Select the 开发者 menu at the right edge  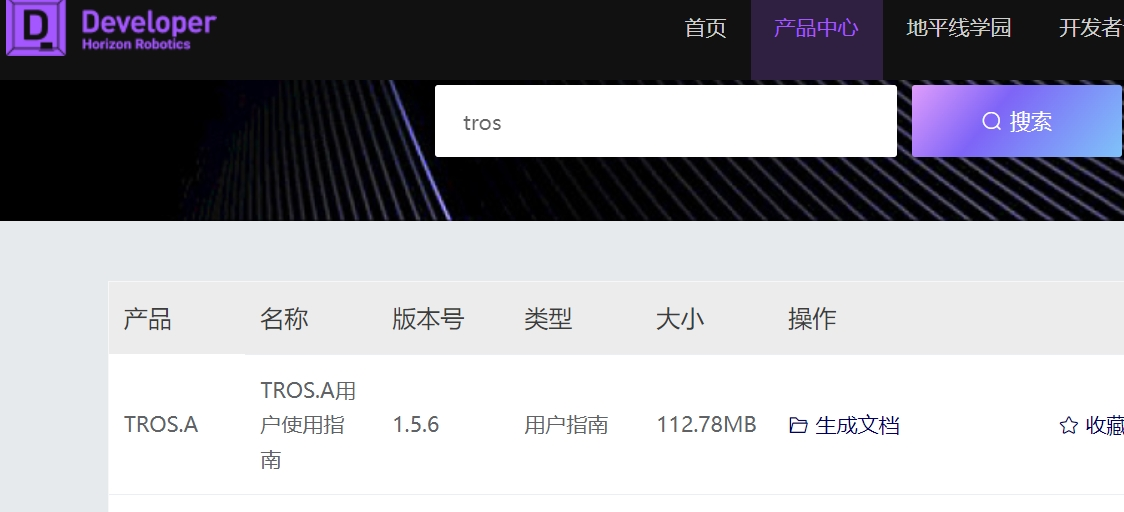[x=1090, y=28]
